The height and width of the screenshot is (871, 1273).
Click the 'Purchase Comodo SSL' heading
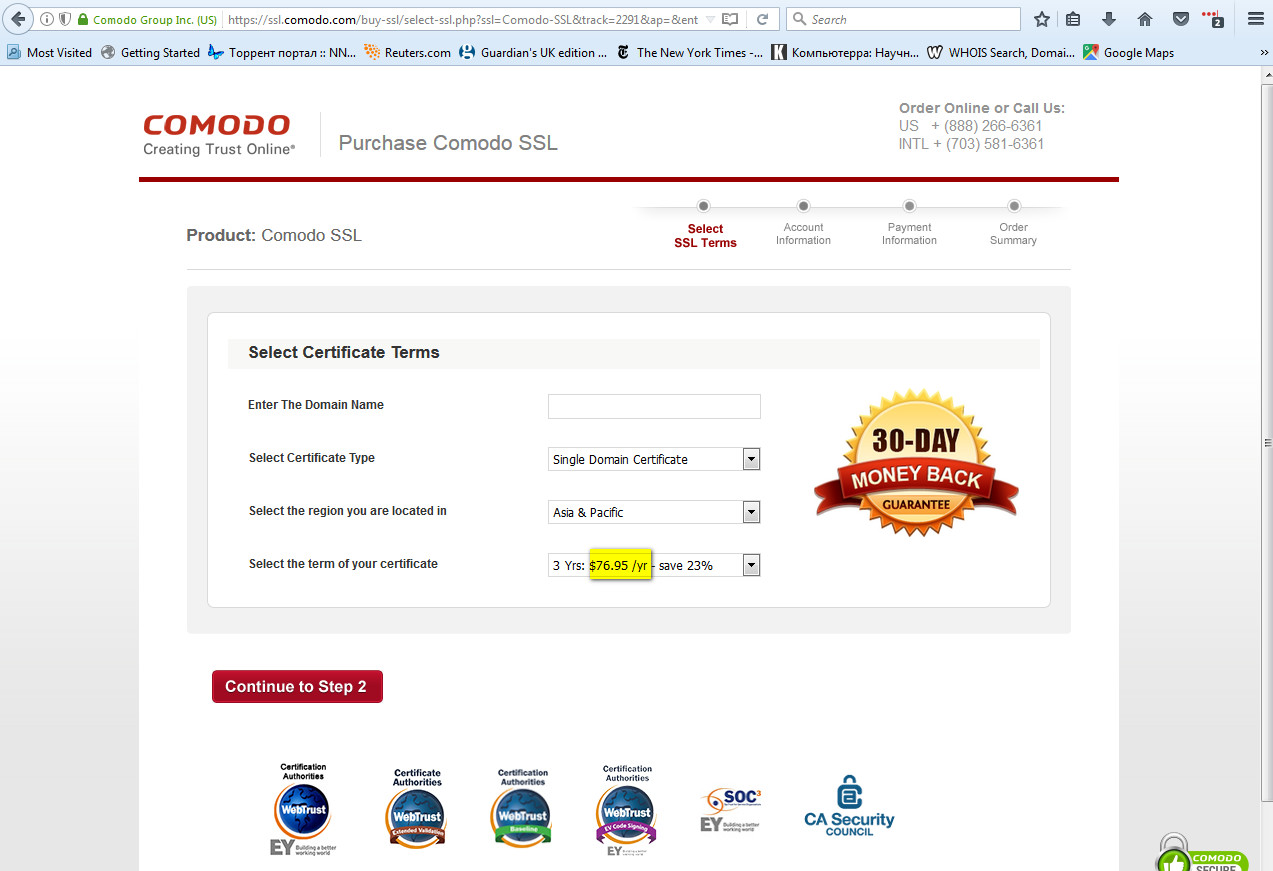click(448, 143)
